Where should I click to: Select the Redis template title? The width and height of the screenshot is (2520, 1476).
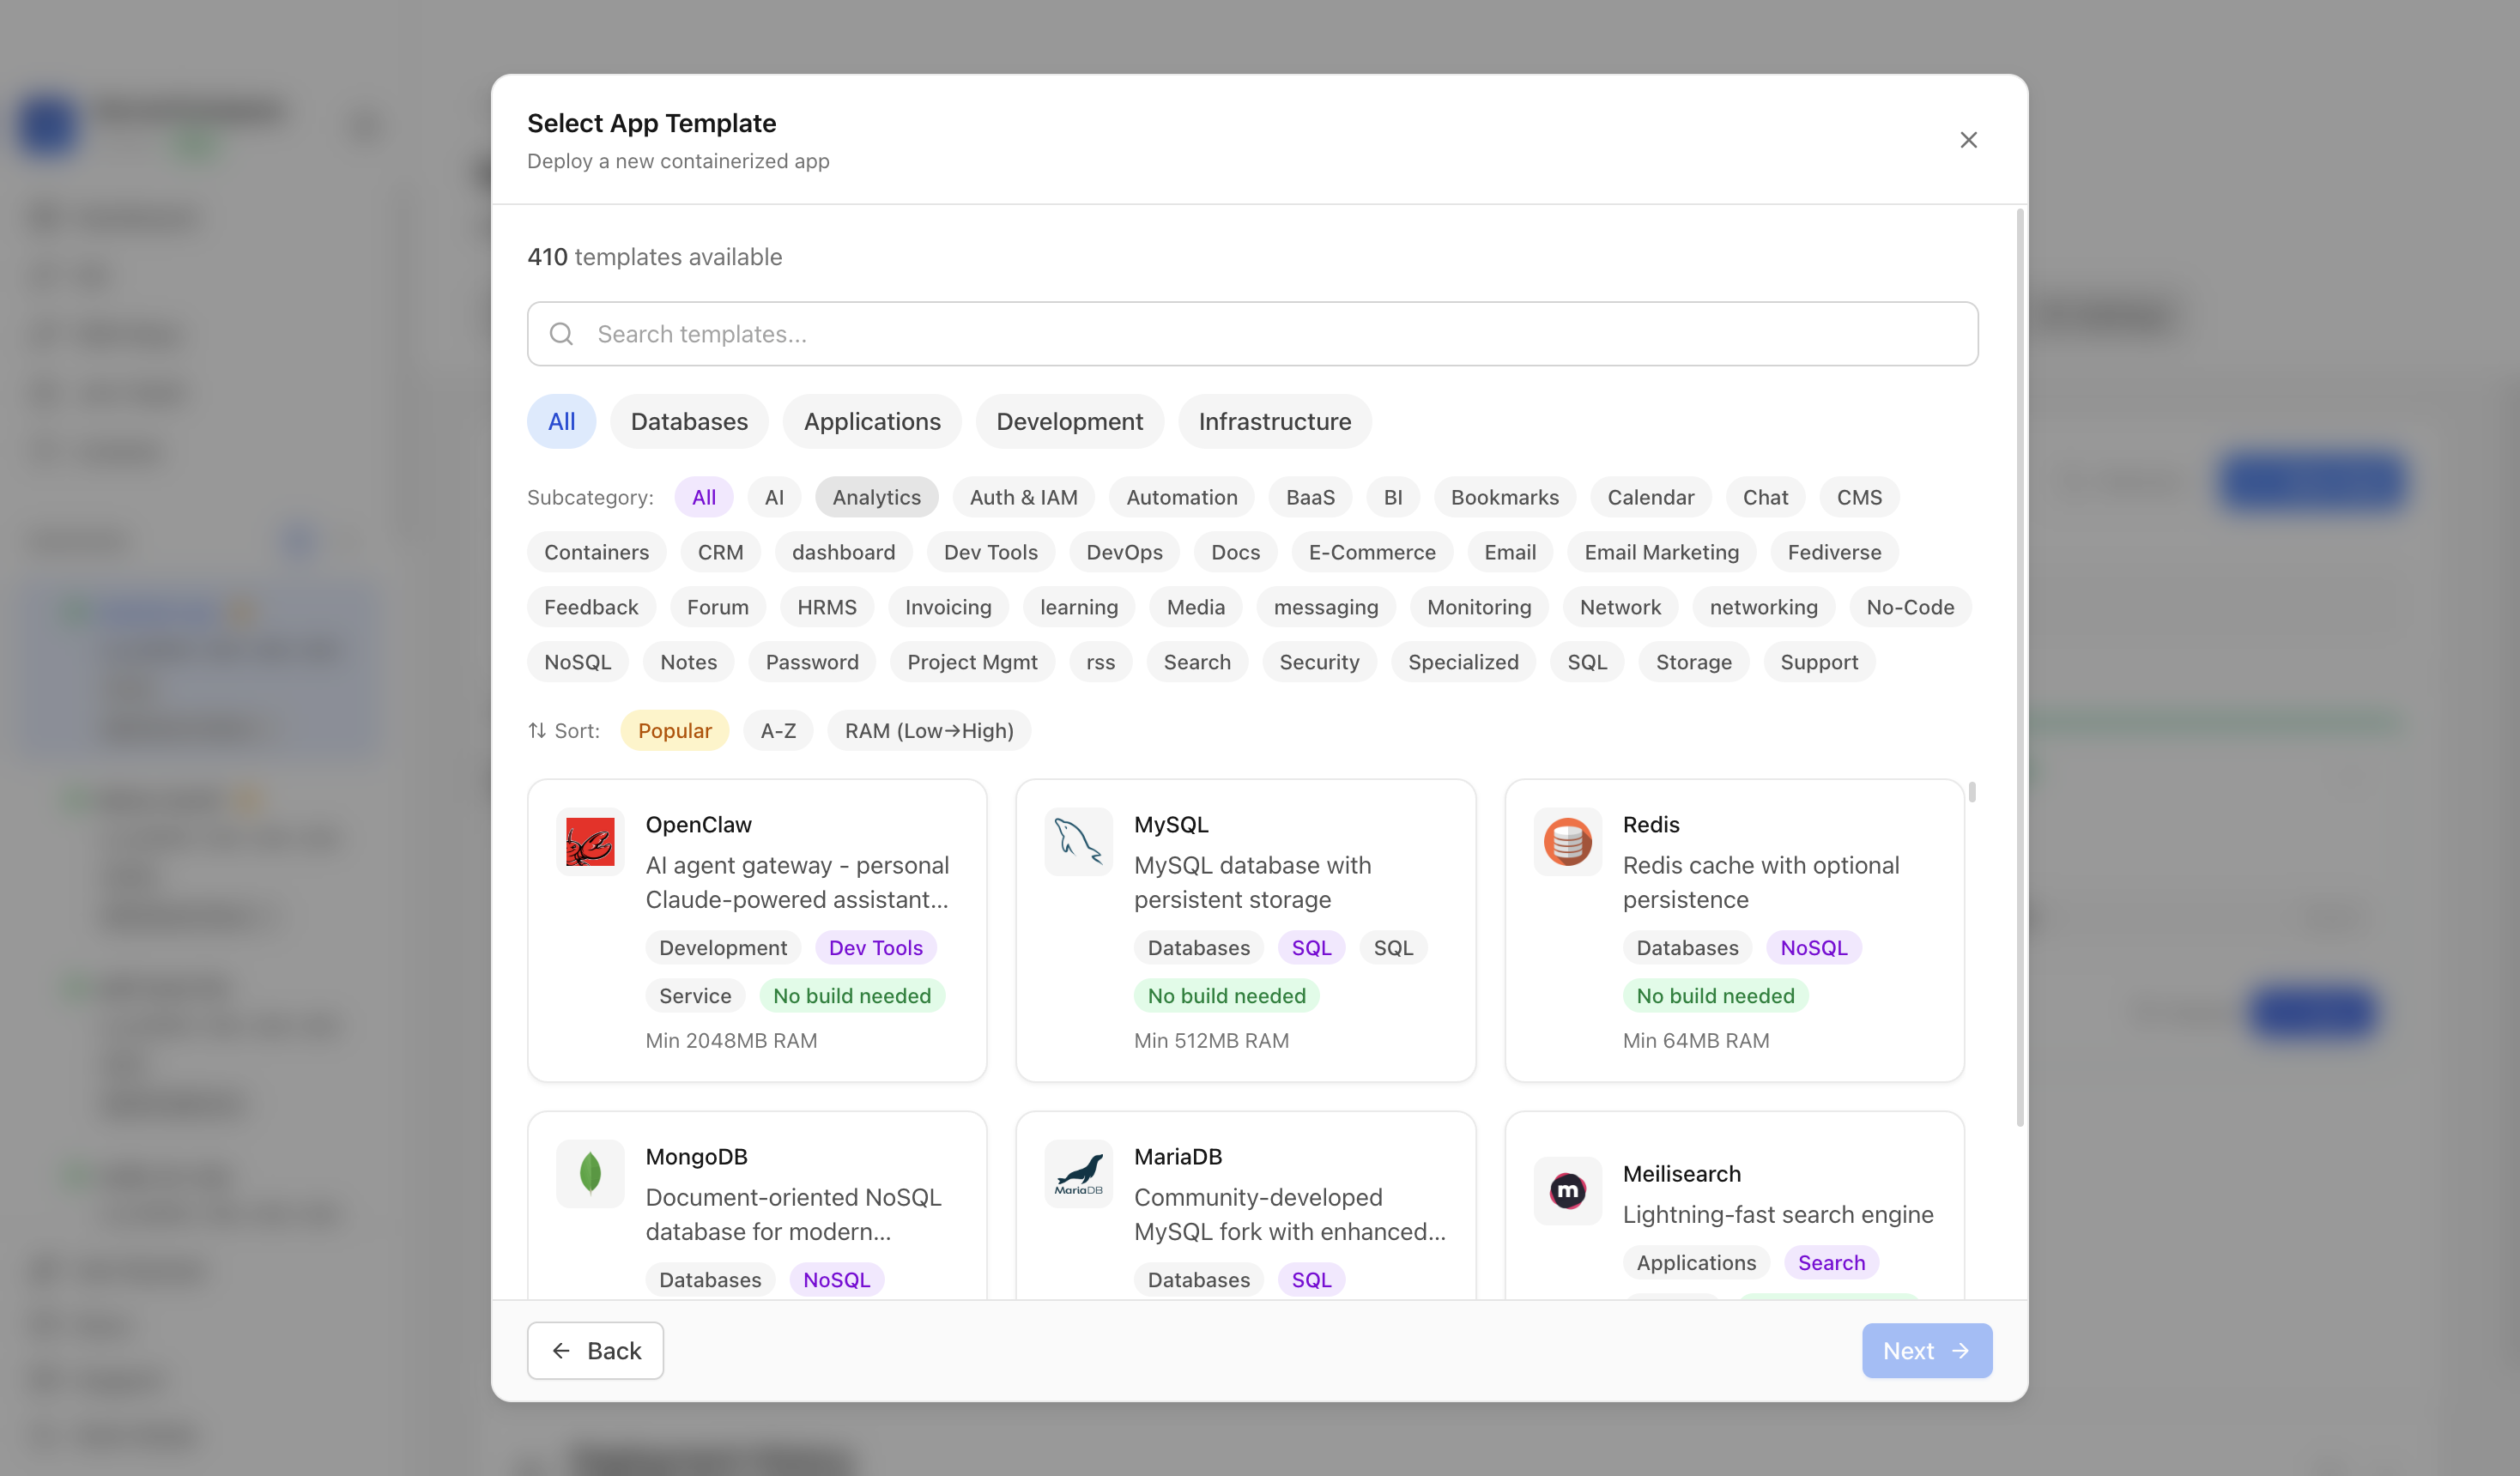[x=1650, y=825]
